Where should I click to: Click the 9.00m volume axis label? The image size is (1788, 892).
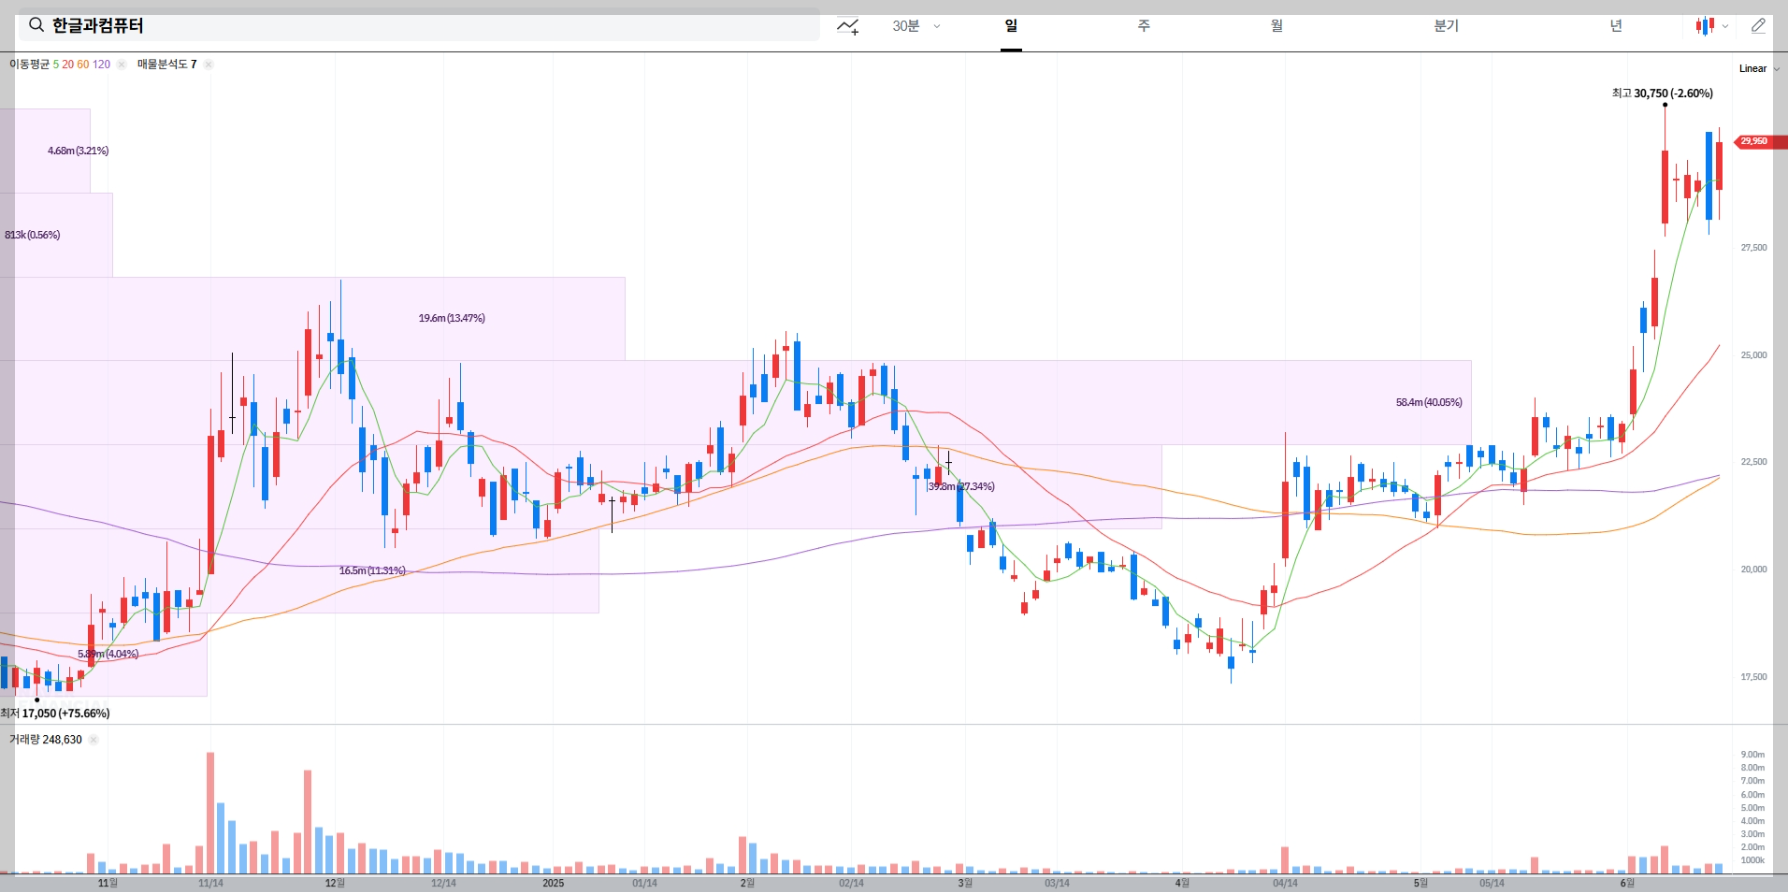click(x=1753, y=755)
